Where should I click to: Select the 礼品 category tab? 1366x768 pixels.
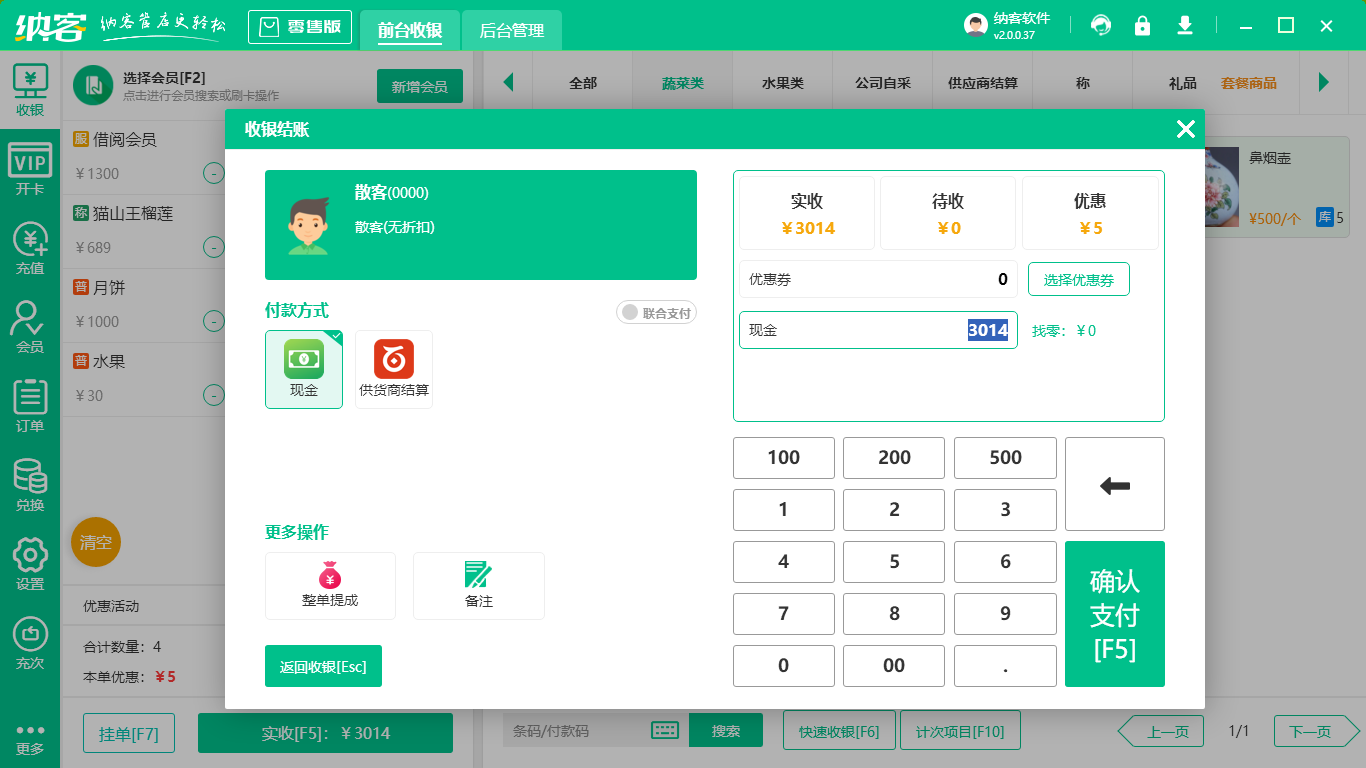(1183, 83)
